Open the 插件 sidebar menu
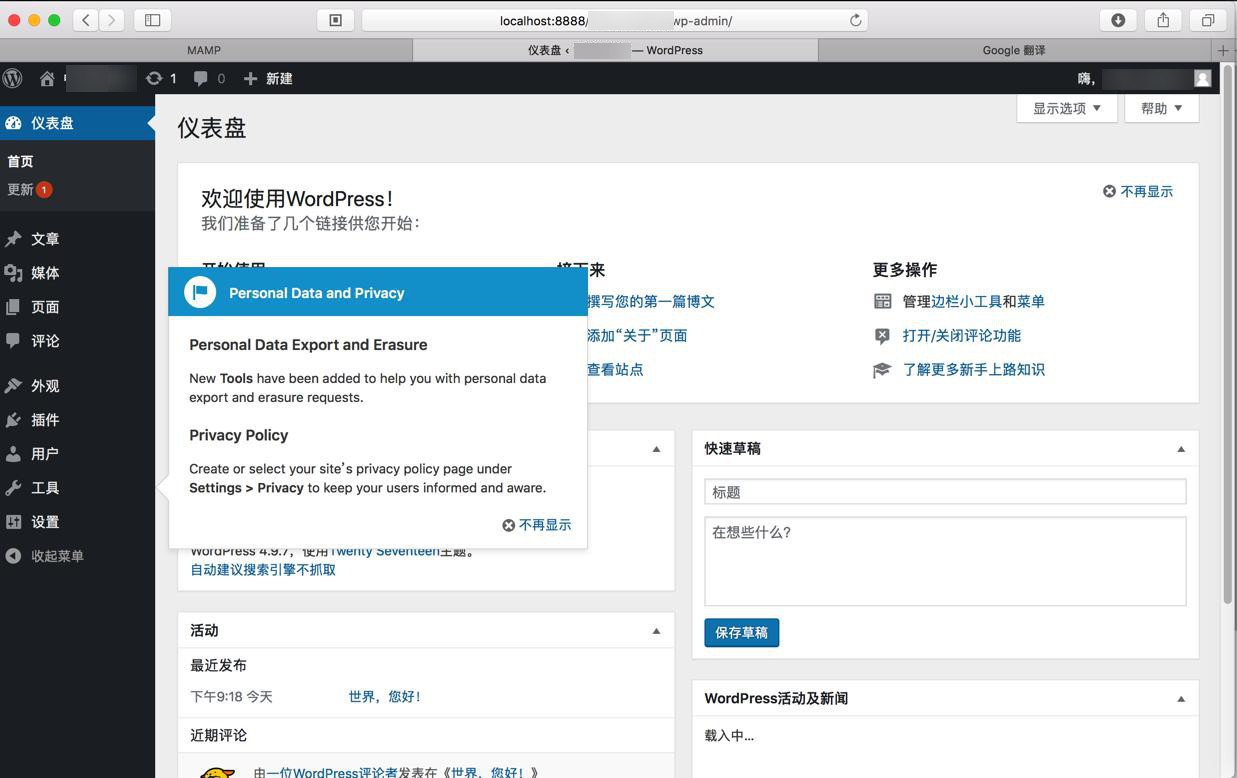The height and width of the screenshot is (778, 1237). coord(77,420)
